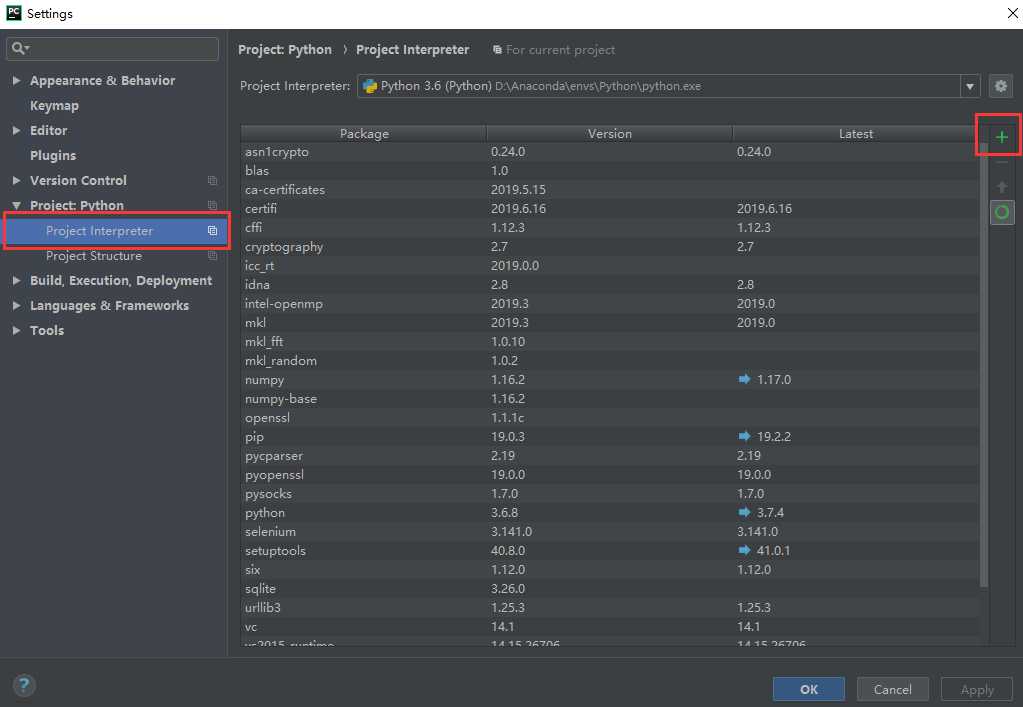Click the settings search field
This screenshot has height=707, width=1023.
(112, 49)
